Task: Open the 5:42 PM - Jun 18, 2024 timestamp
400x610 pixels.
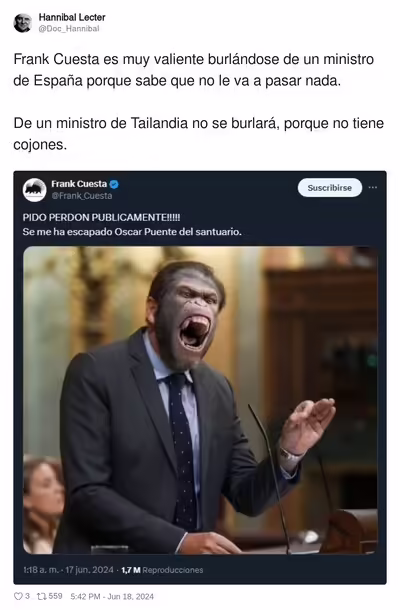Action: click(112, 596)
